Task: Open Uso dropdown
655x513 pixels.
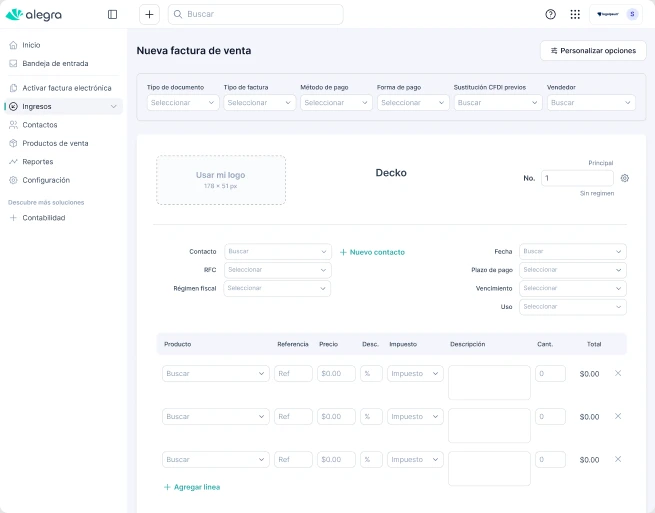Action: [x=573, y=307]
